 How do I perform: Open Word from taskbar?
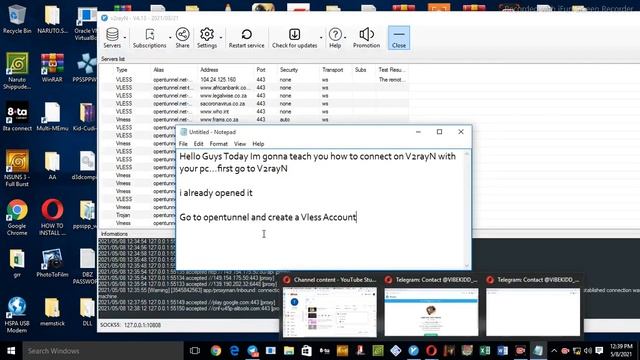click(x=502, y=351)
